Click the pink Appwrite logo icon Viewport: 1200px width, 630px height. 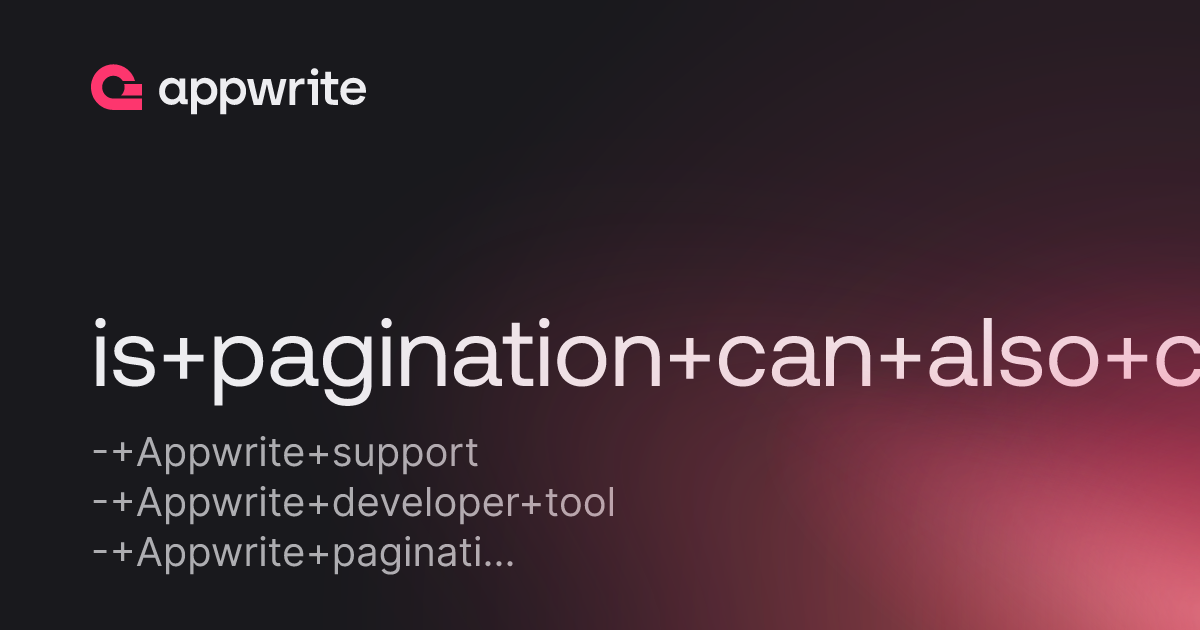[116, 88]
